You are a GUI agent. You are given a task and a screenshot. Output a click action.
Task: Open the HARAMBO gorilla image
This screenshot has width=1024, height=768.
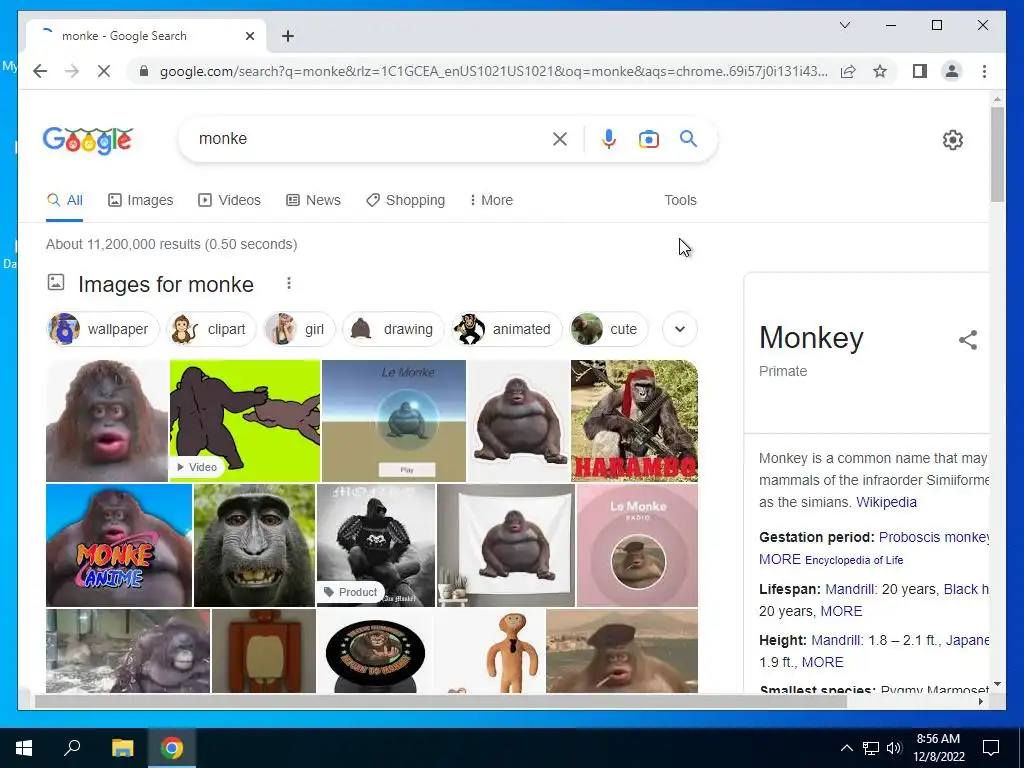[634, 421]
